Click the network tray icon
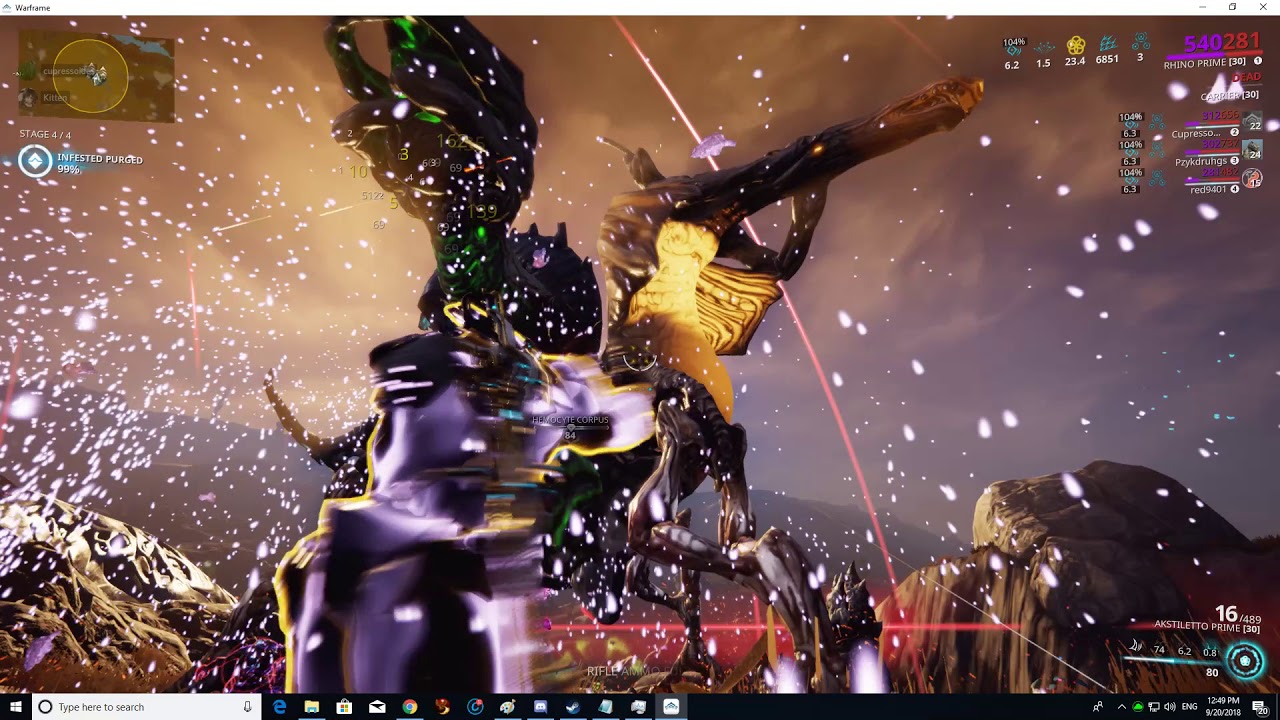Screen dimensions: 1280x720 coord(1153,707)
